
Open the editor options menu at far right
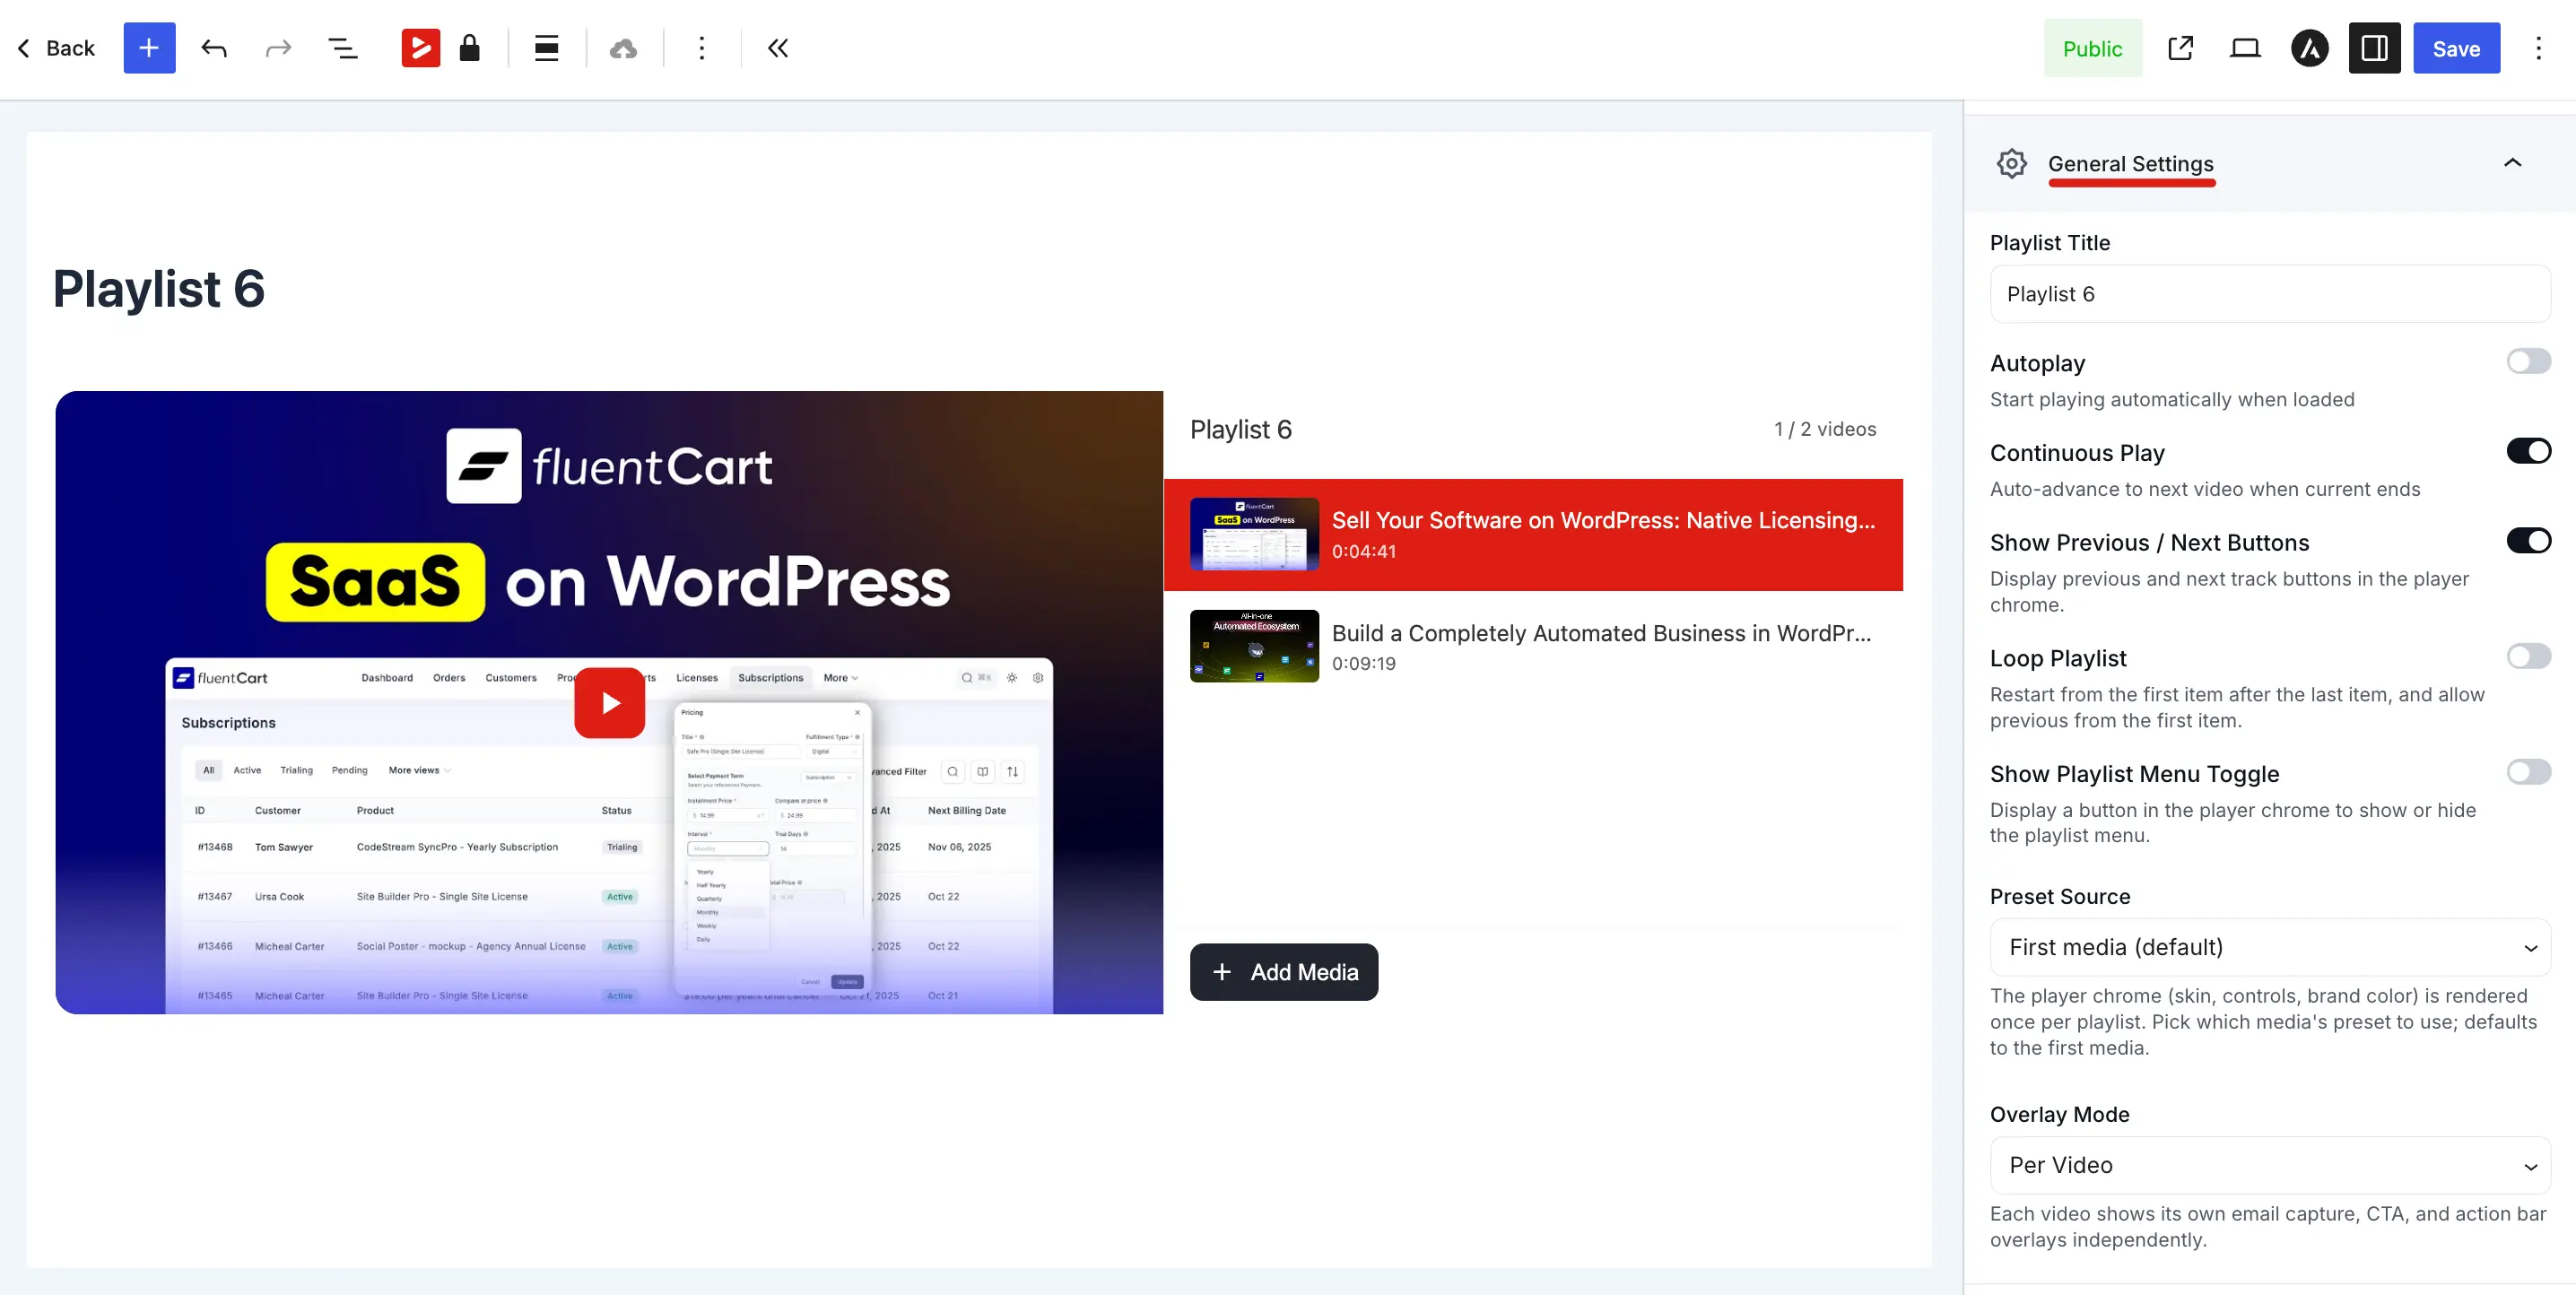(2538, 48)
